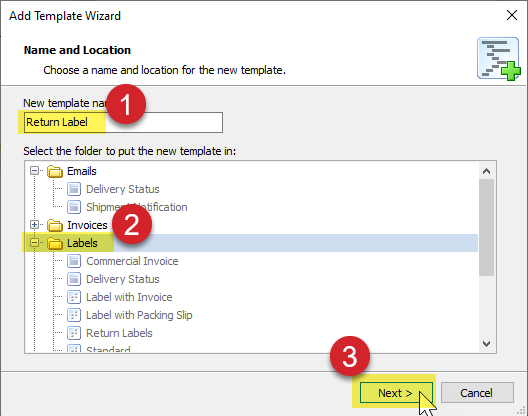
Task: Collapse the Labels folder tree node
Action: [x=34, y=243]
